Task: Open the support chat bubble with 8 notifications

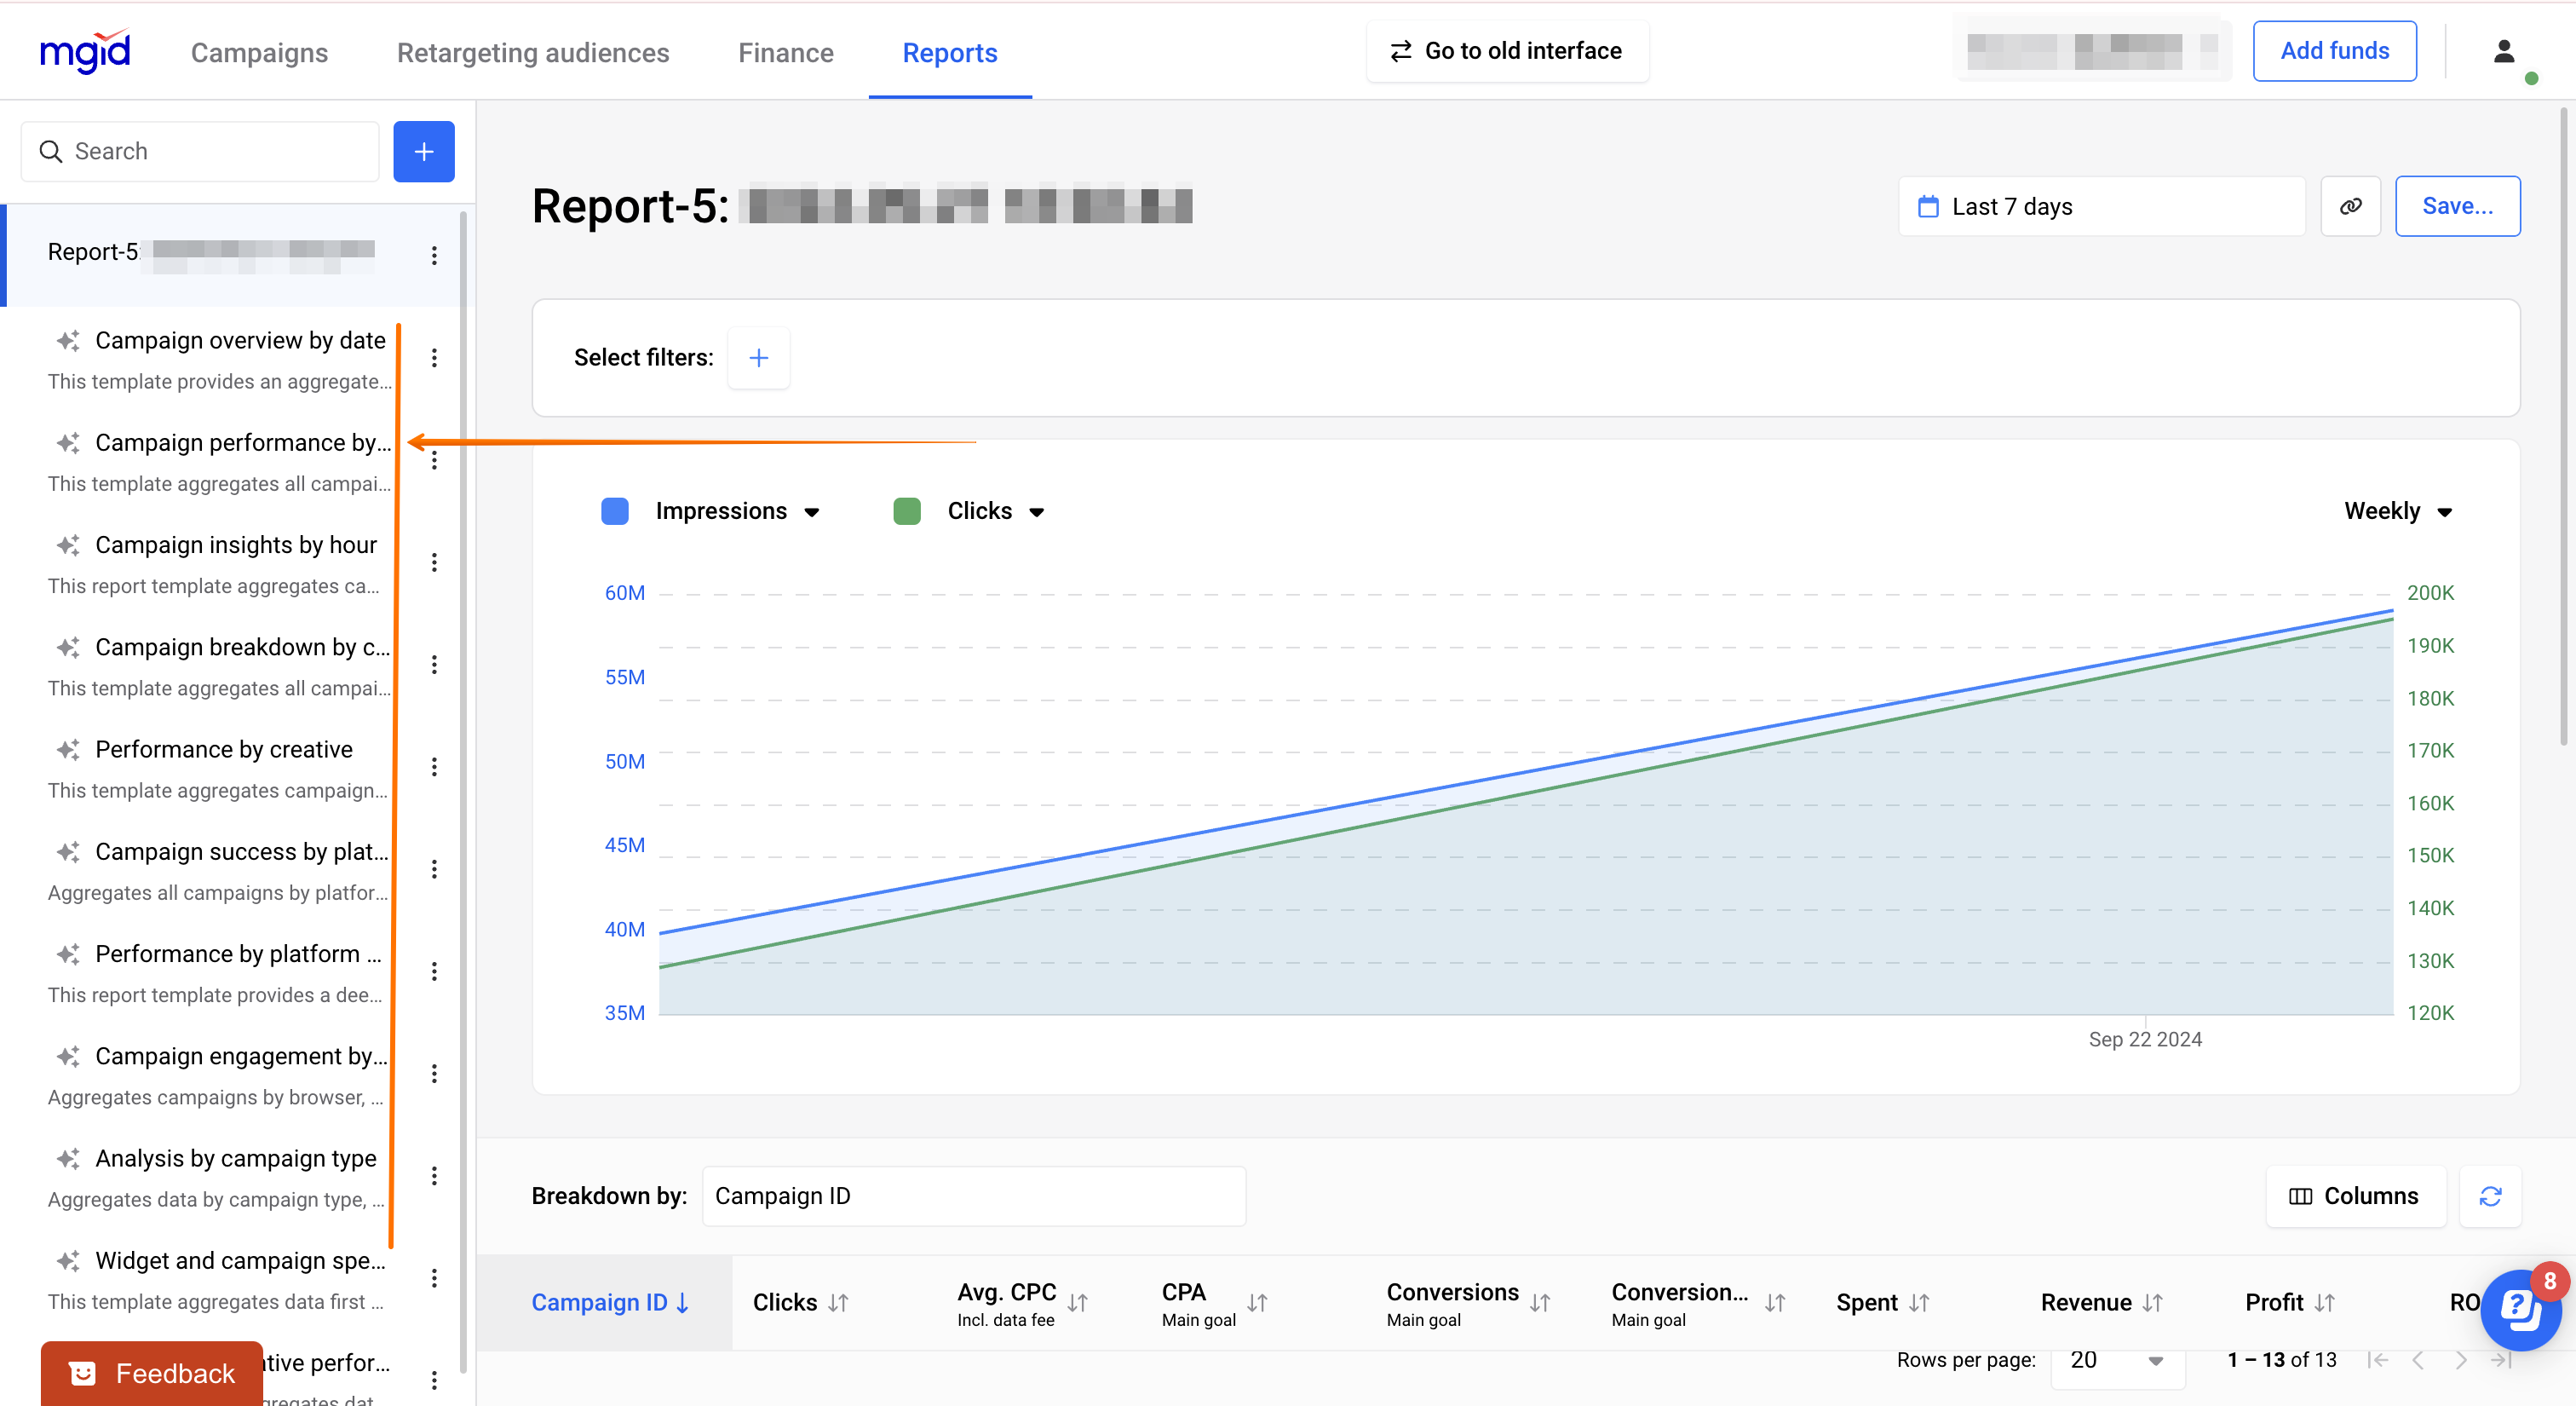Action: click(x=2520, y=1310)
